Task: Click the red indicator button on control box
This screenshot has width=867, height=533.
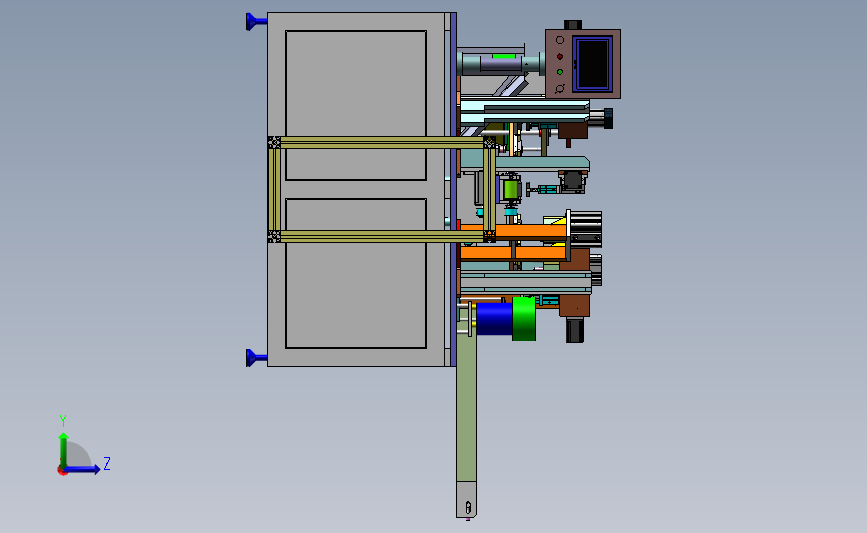Action: click(x=560, y=56)
